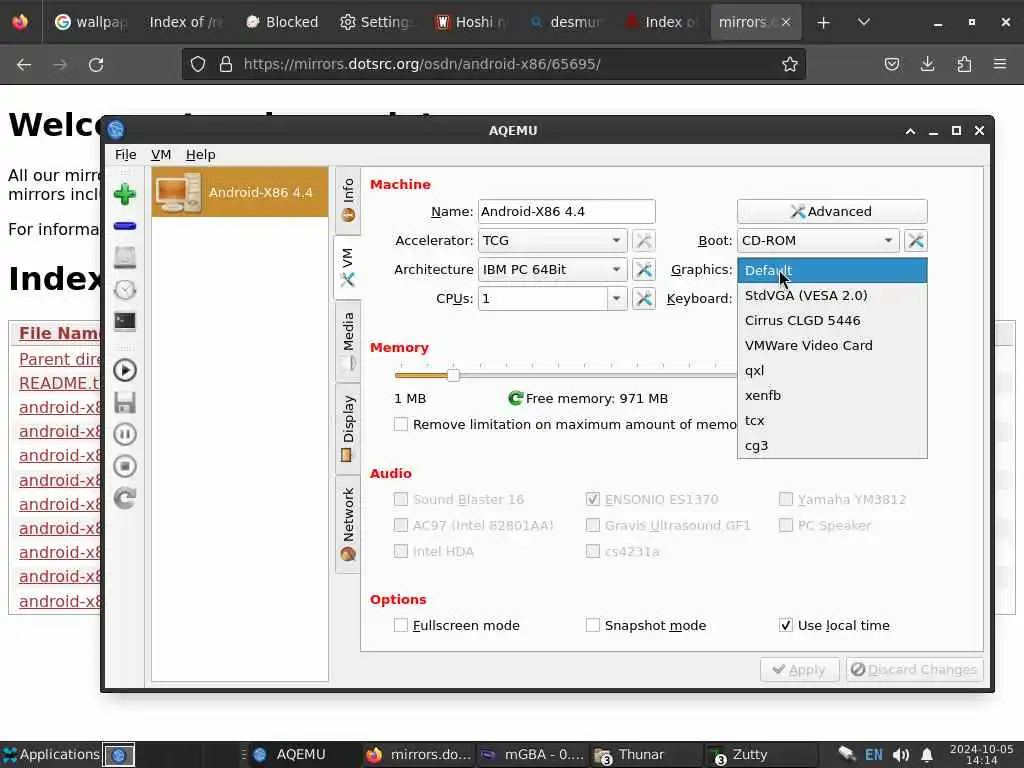
Task: Open boot order settings wrench icon
Action: click(916, 240)
